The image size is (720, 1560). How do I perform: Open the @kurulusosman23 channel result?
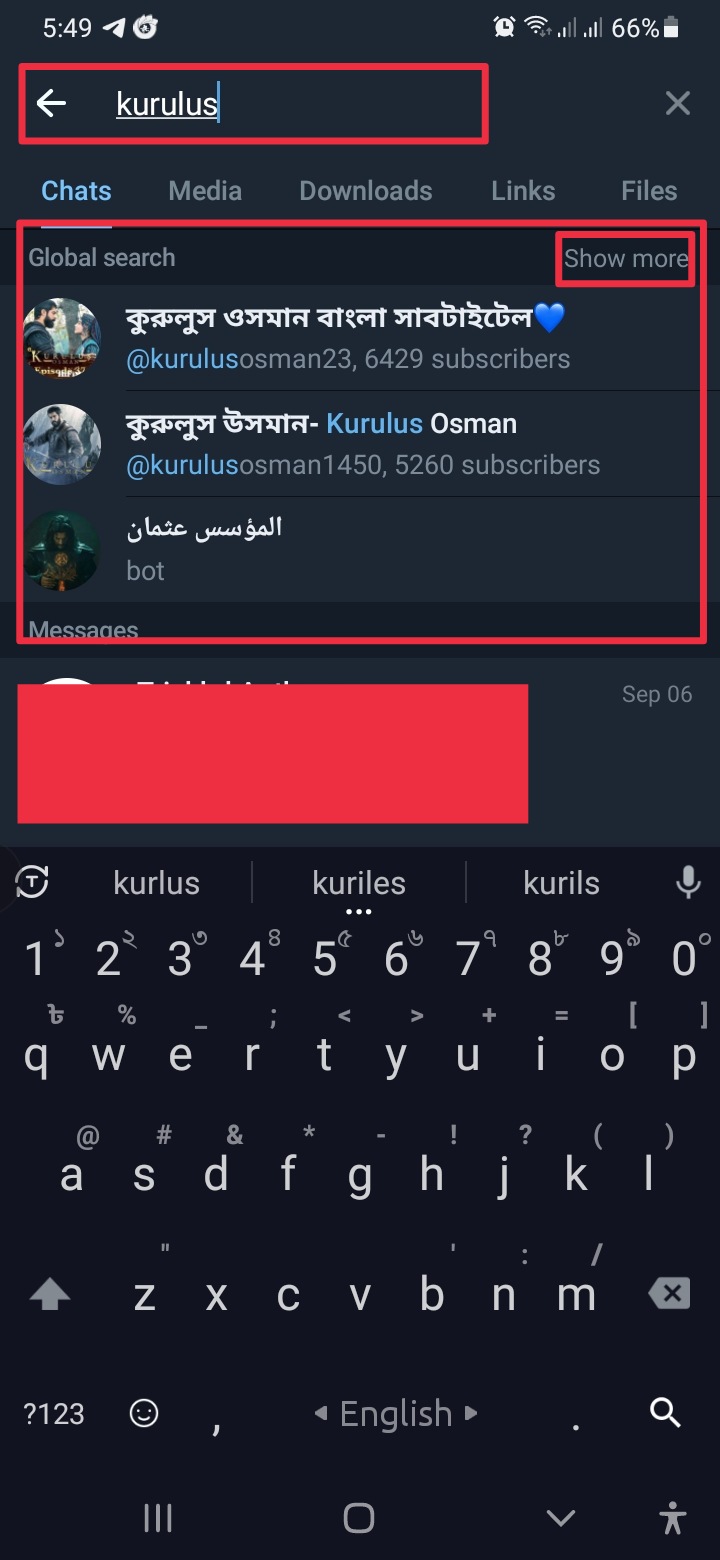coord(360,338)
